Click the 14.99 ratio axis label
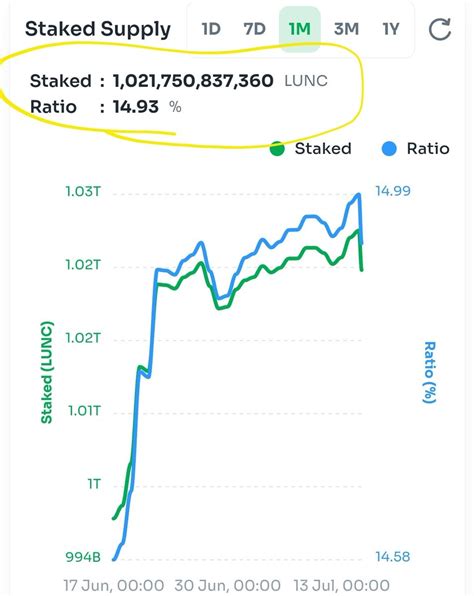Viewport: 474px width, 596px height. (393, 191)
